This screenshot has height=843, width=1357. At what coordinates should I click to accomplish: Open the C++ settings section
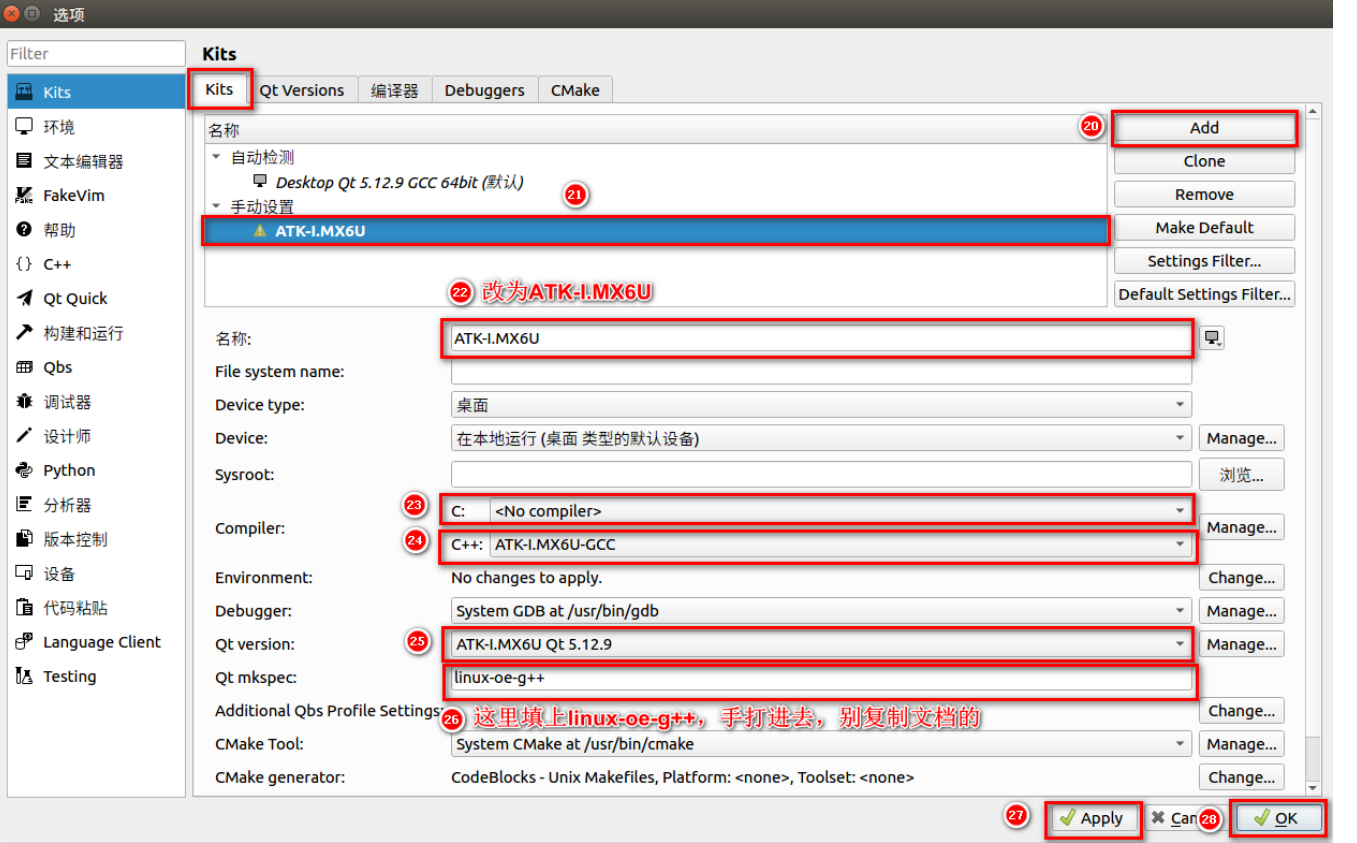(55, 263)
